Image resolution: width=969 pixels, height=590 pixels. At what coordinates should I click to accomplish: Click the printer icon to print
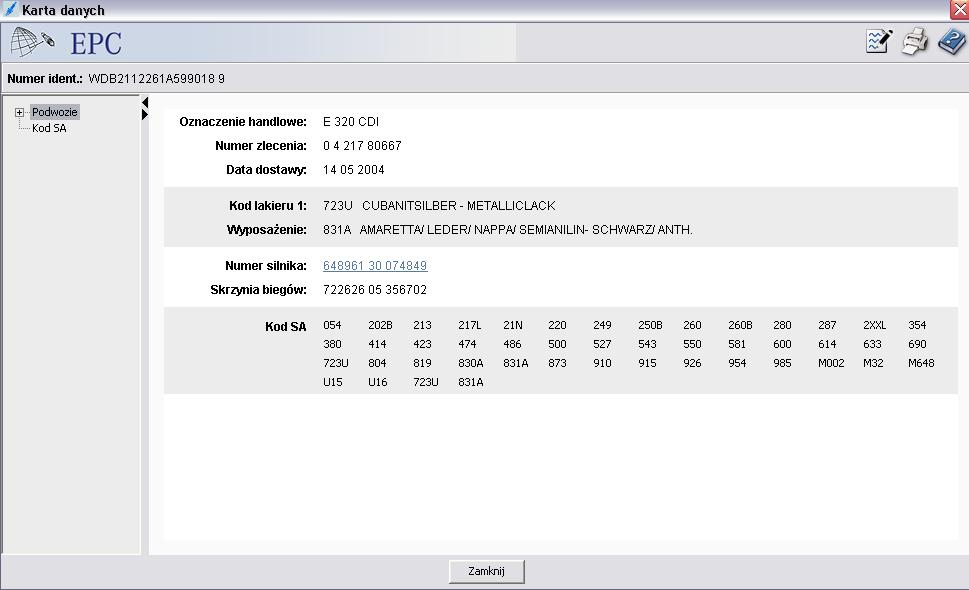point(914,42)
